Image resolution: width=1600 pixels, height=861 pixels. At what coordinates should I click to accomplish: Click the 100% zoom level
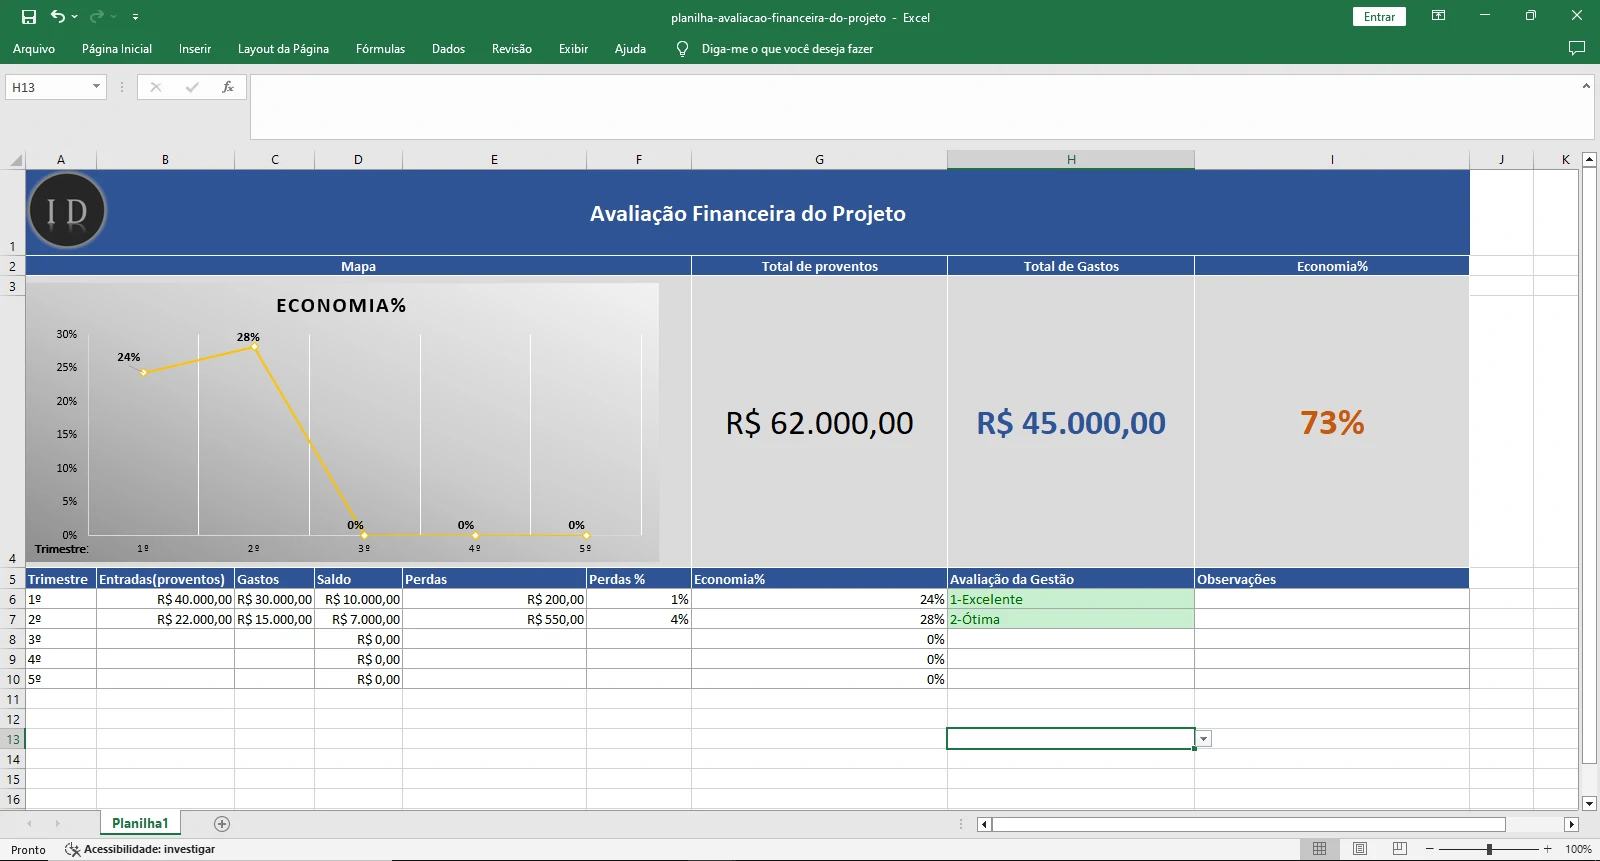[1578, 849]
